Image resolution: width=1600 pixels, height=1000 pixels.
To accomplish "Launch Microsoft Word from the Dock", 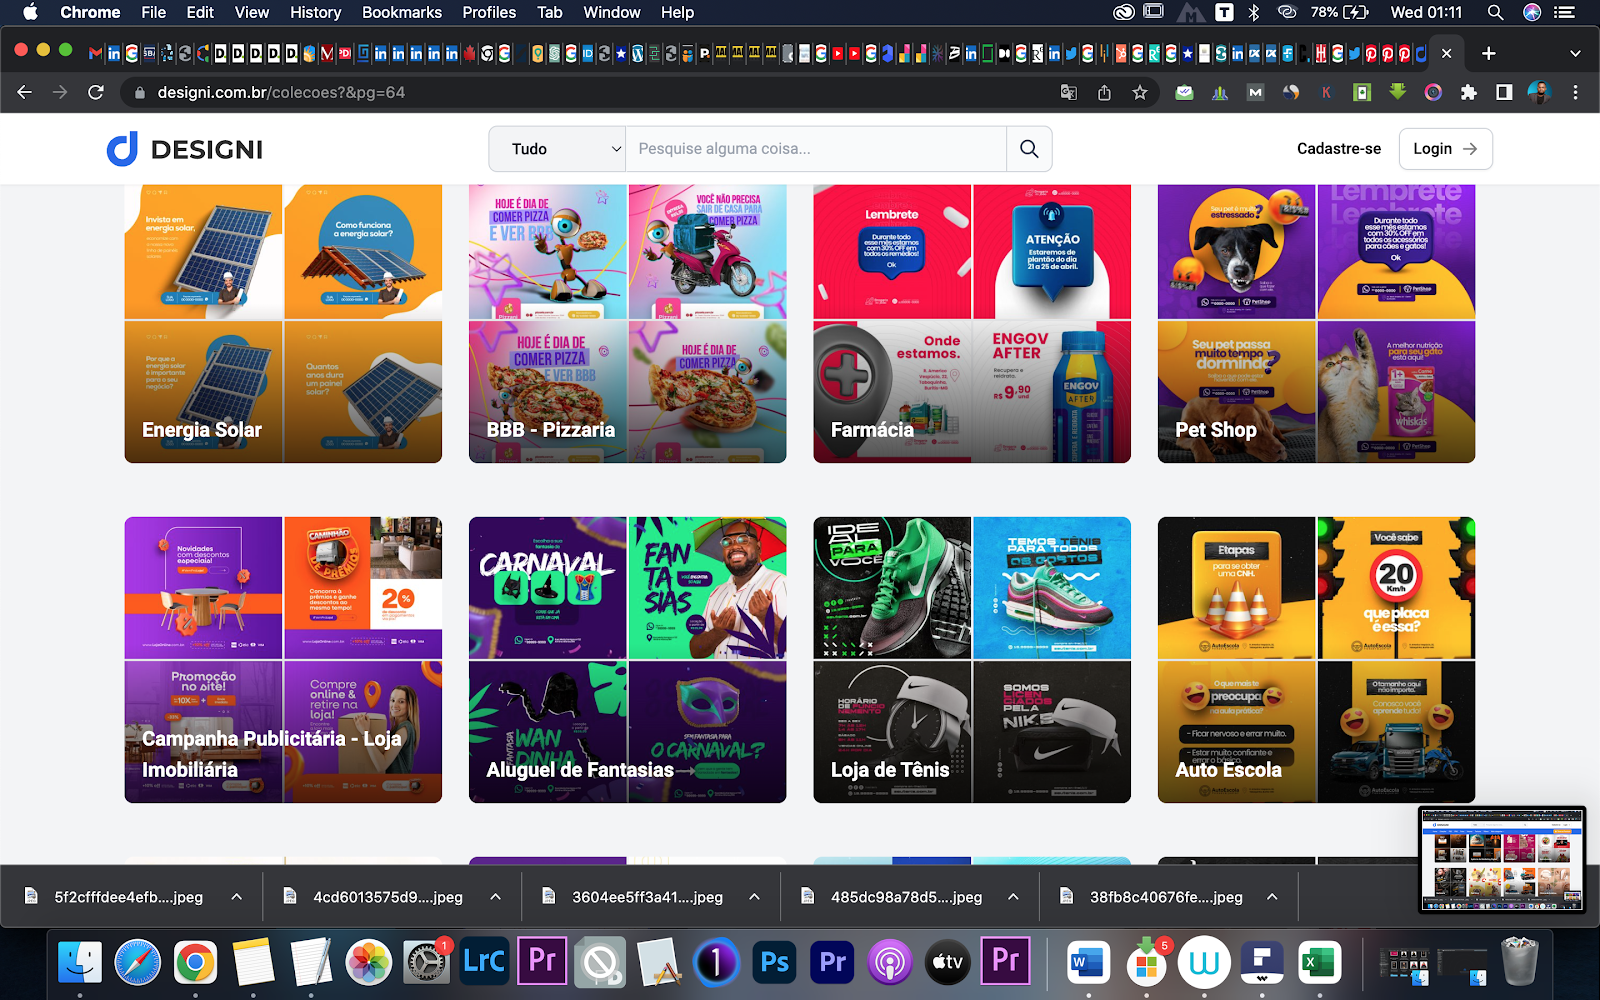I will pyautogui.click(x=1087, y=963).
